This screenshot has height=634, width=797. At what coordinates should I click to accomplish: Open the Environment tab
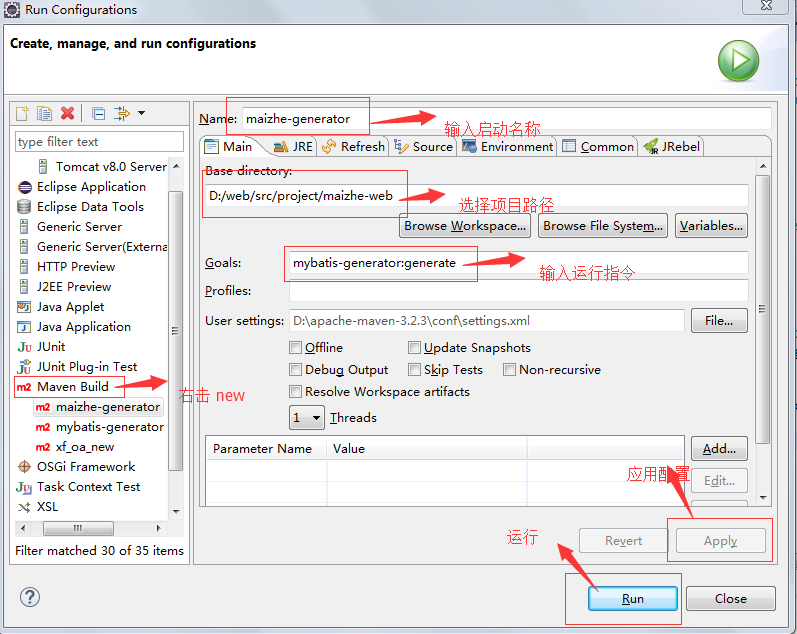[x=508, y=146]
